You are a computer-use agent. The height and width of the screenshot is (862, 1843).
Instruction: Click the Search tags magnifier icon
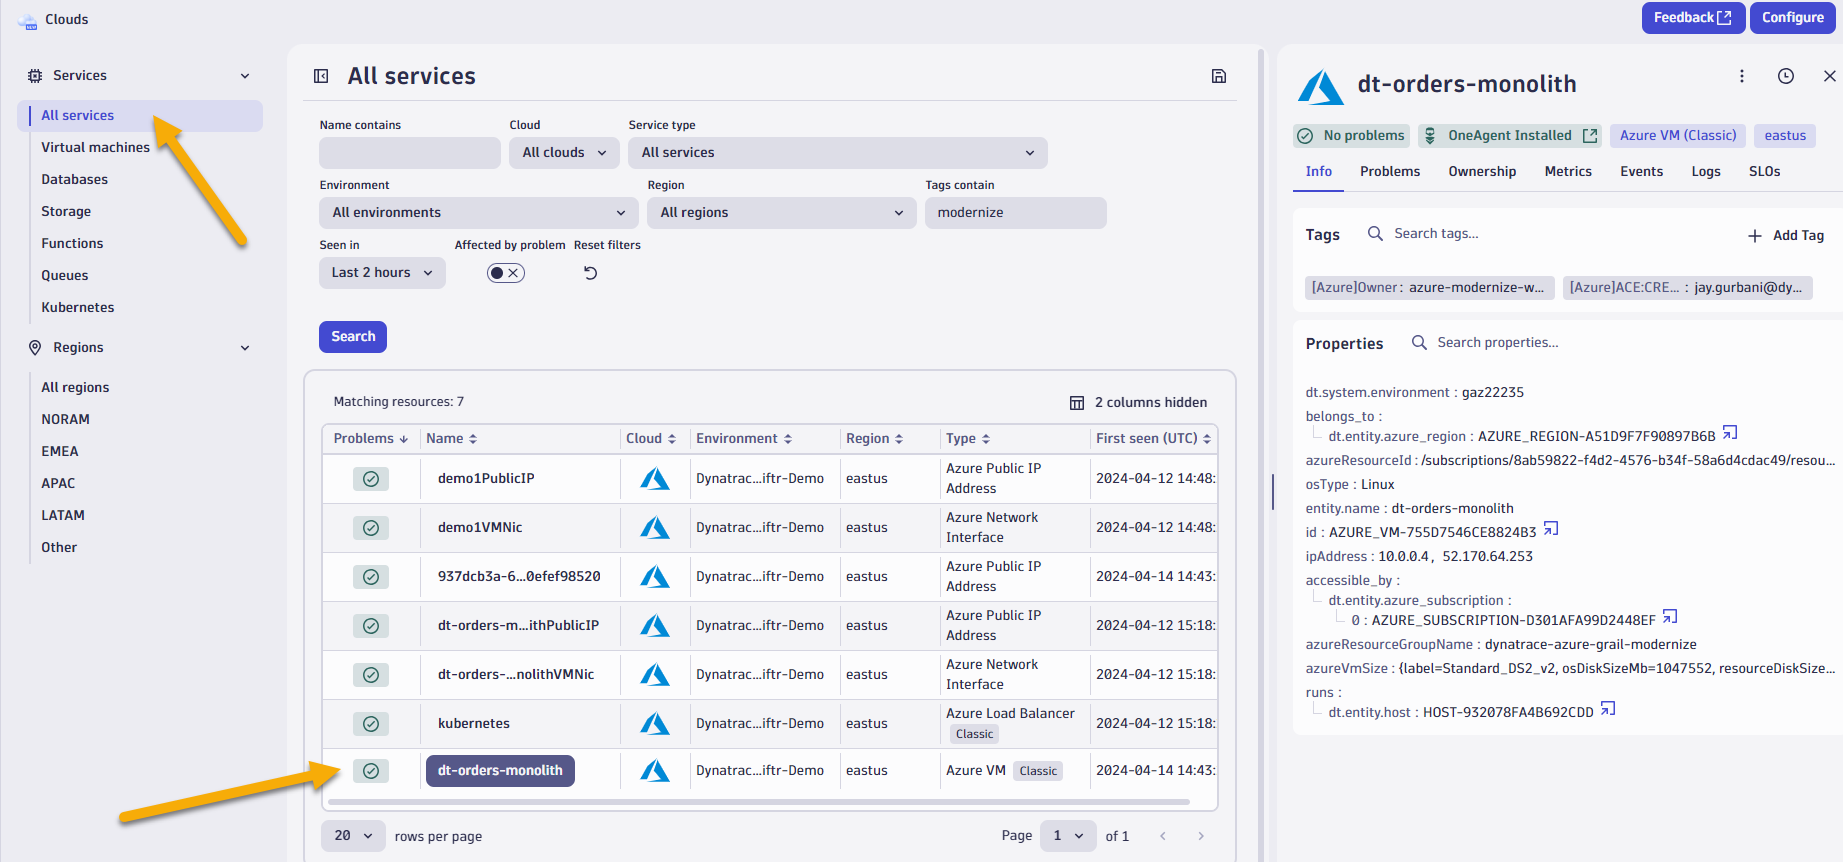tap(1375, 233)
